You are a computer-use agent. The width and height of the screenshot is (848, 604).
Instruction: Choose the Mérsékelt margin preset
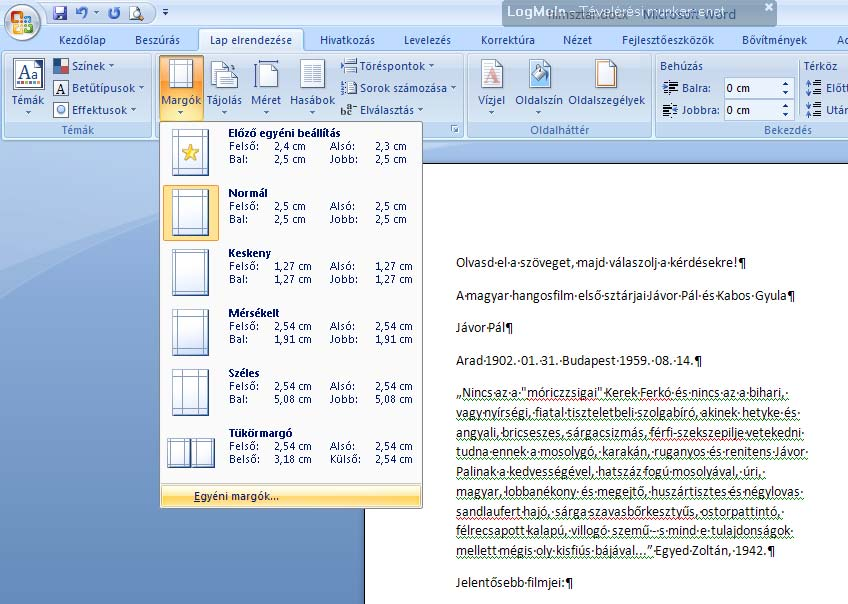point(291,333)
